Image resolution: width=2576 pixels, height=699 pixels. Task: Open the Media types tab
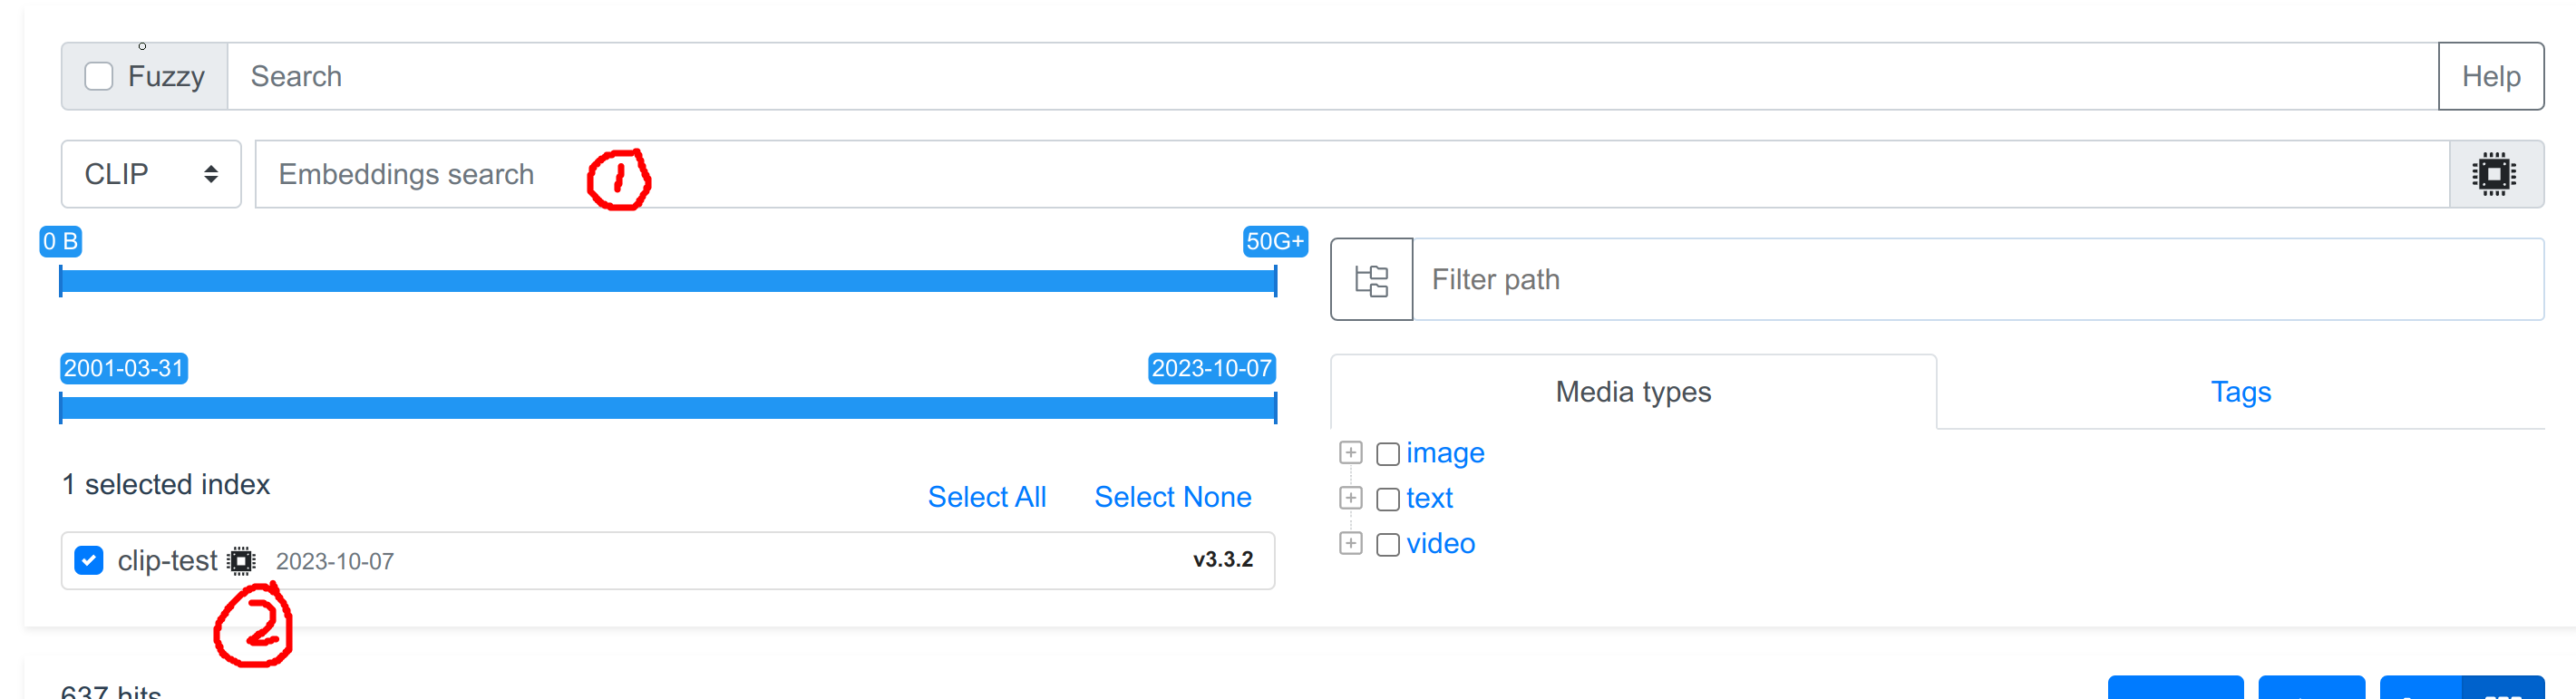pos(1632,392)
